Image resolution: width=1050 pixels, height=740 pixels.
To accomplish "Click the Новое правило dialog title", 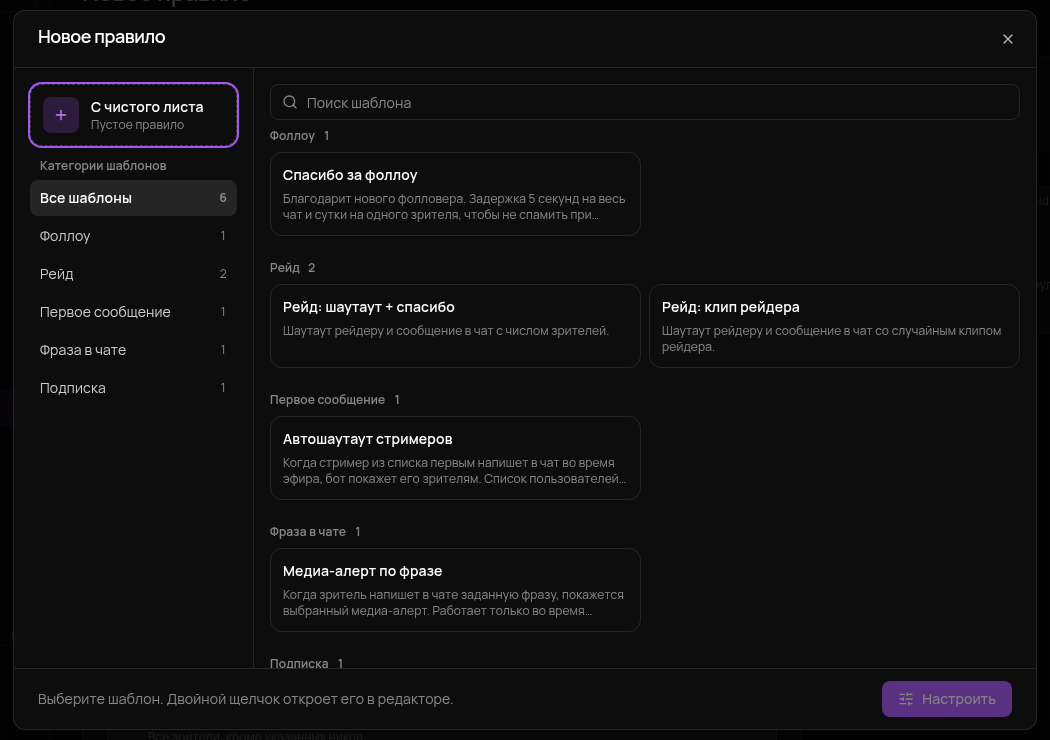I will coord(102,37).
